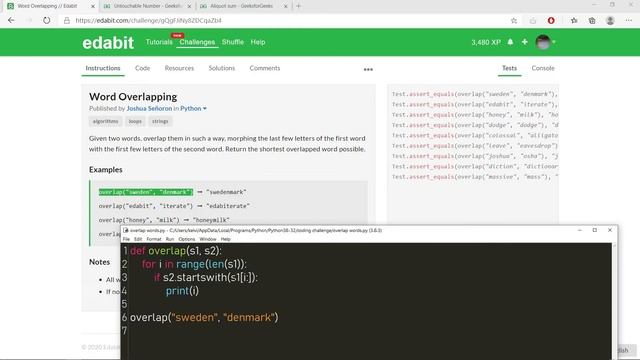Click the overlap edabit iterate example line
Screen dimensions: 640x360
(174, 206)
